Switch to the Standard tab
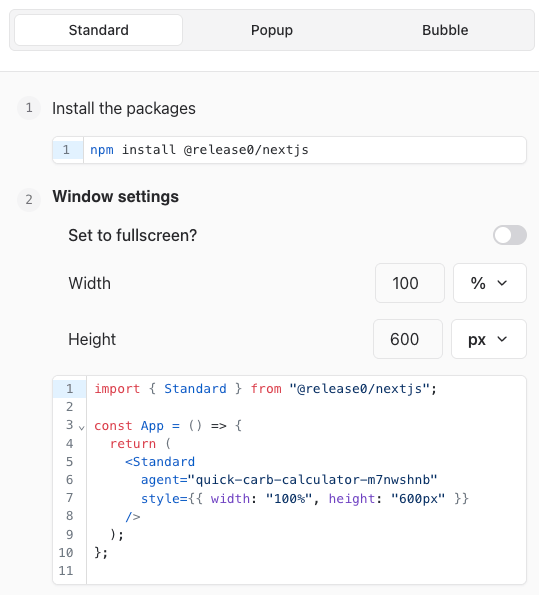This screenshot has width=539, height=595. click(x=98, y=30)
